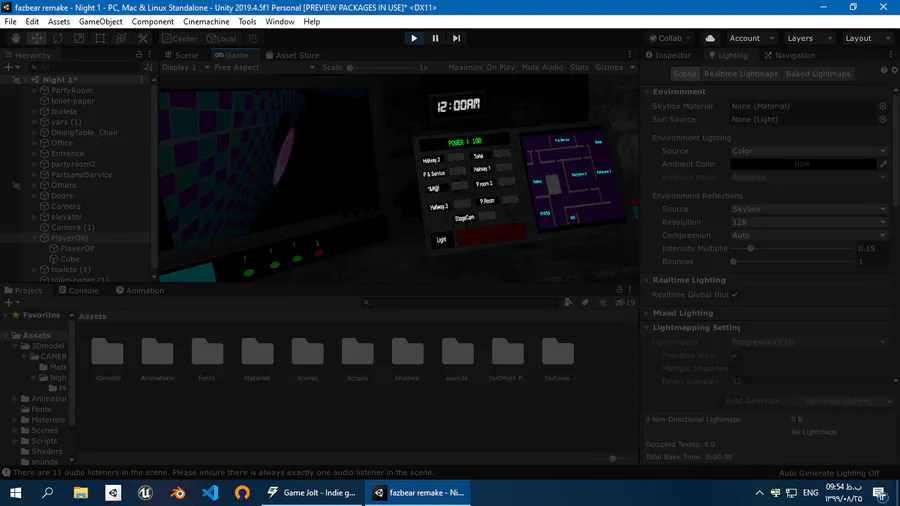Open the custom editor tools icon

142,38
